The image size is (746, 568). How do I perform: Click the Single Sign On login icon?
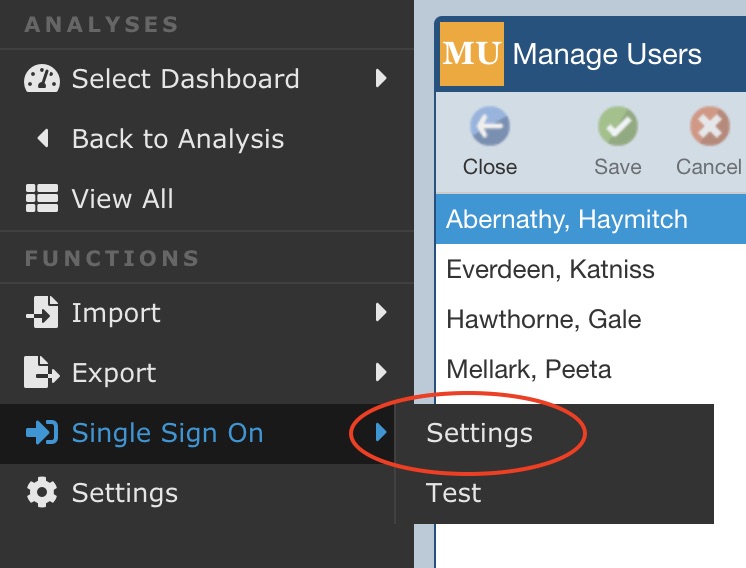click(42, 432)
